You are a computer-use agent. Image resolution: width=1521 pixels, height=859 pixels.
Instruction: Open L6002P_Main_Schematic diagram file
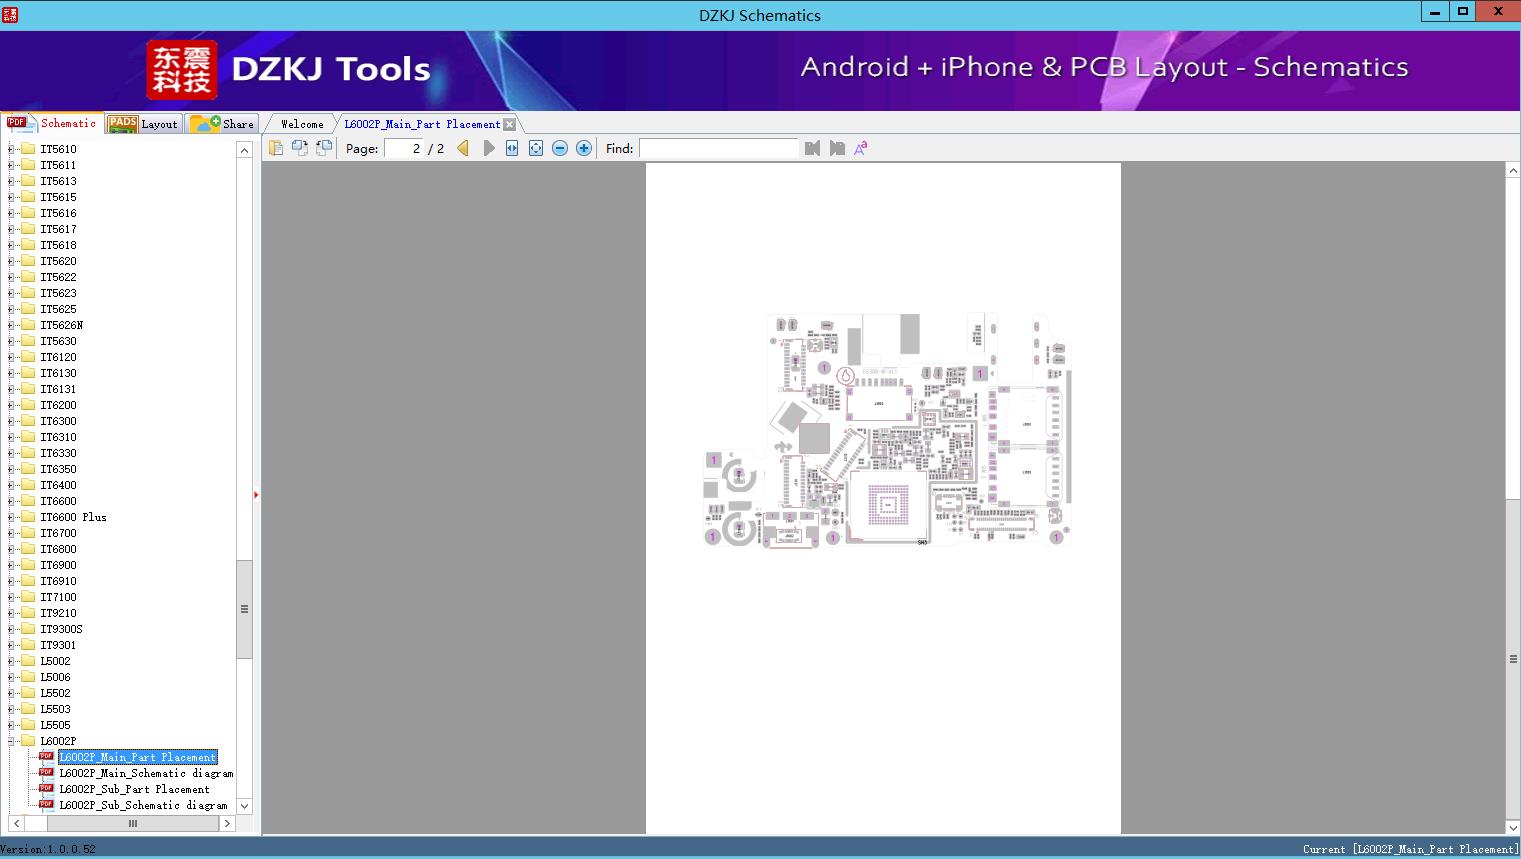pos(145,773)
